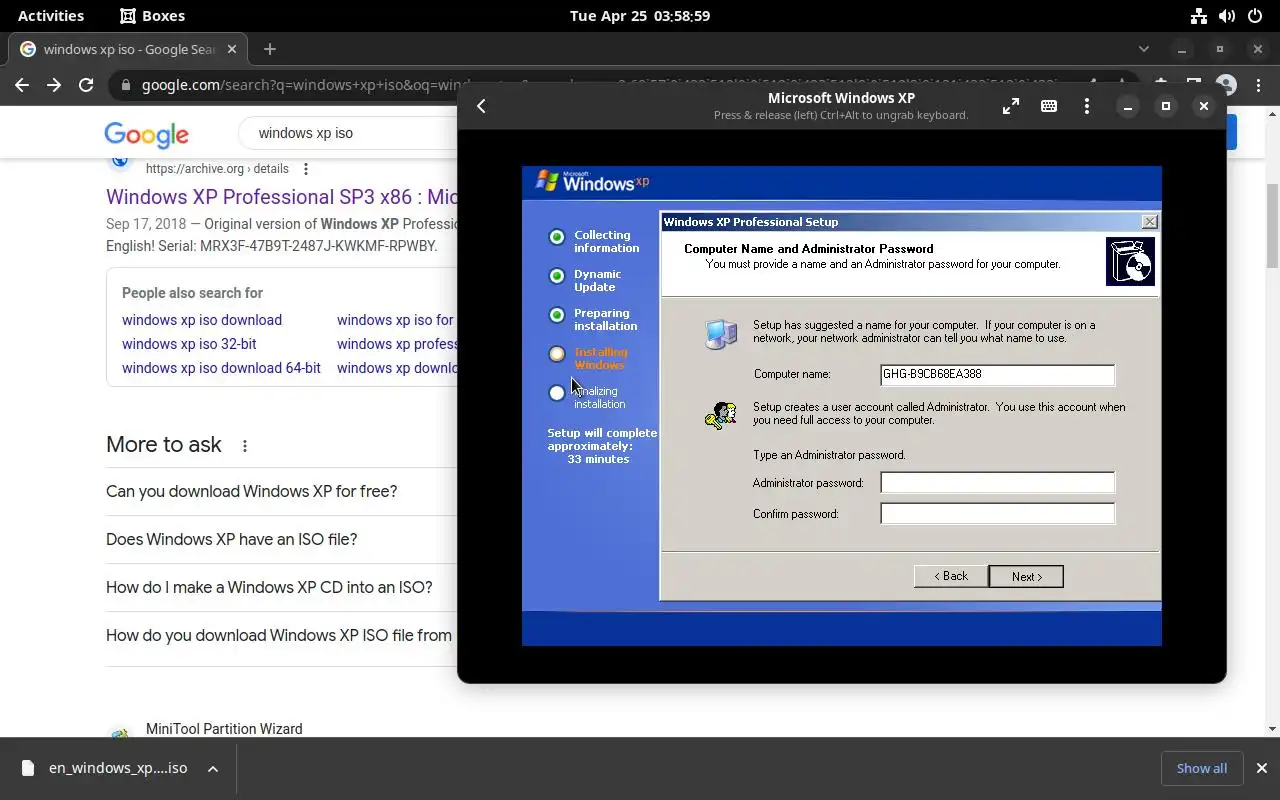Open the Activities overview
1280x800 pixels.
tap(51, 16)
